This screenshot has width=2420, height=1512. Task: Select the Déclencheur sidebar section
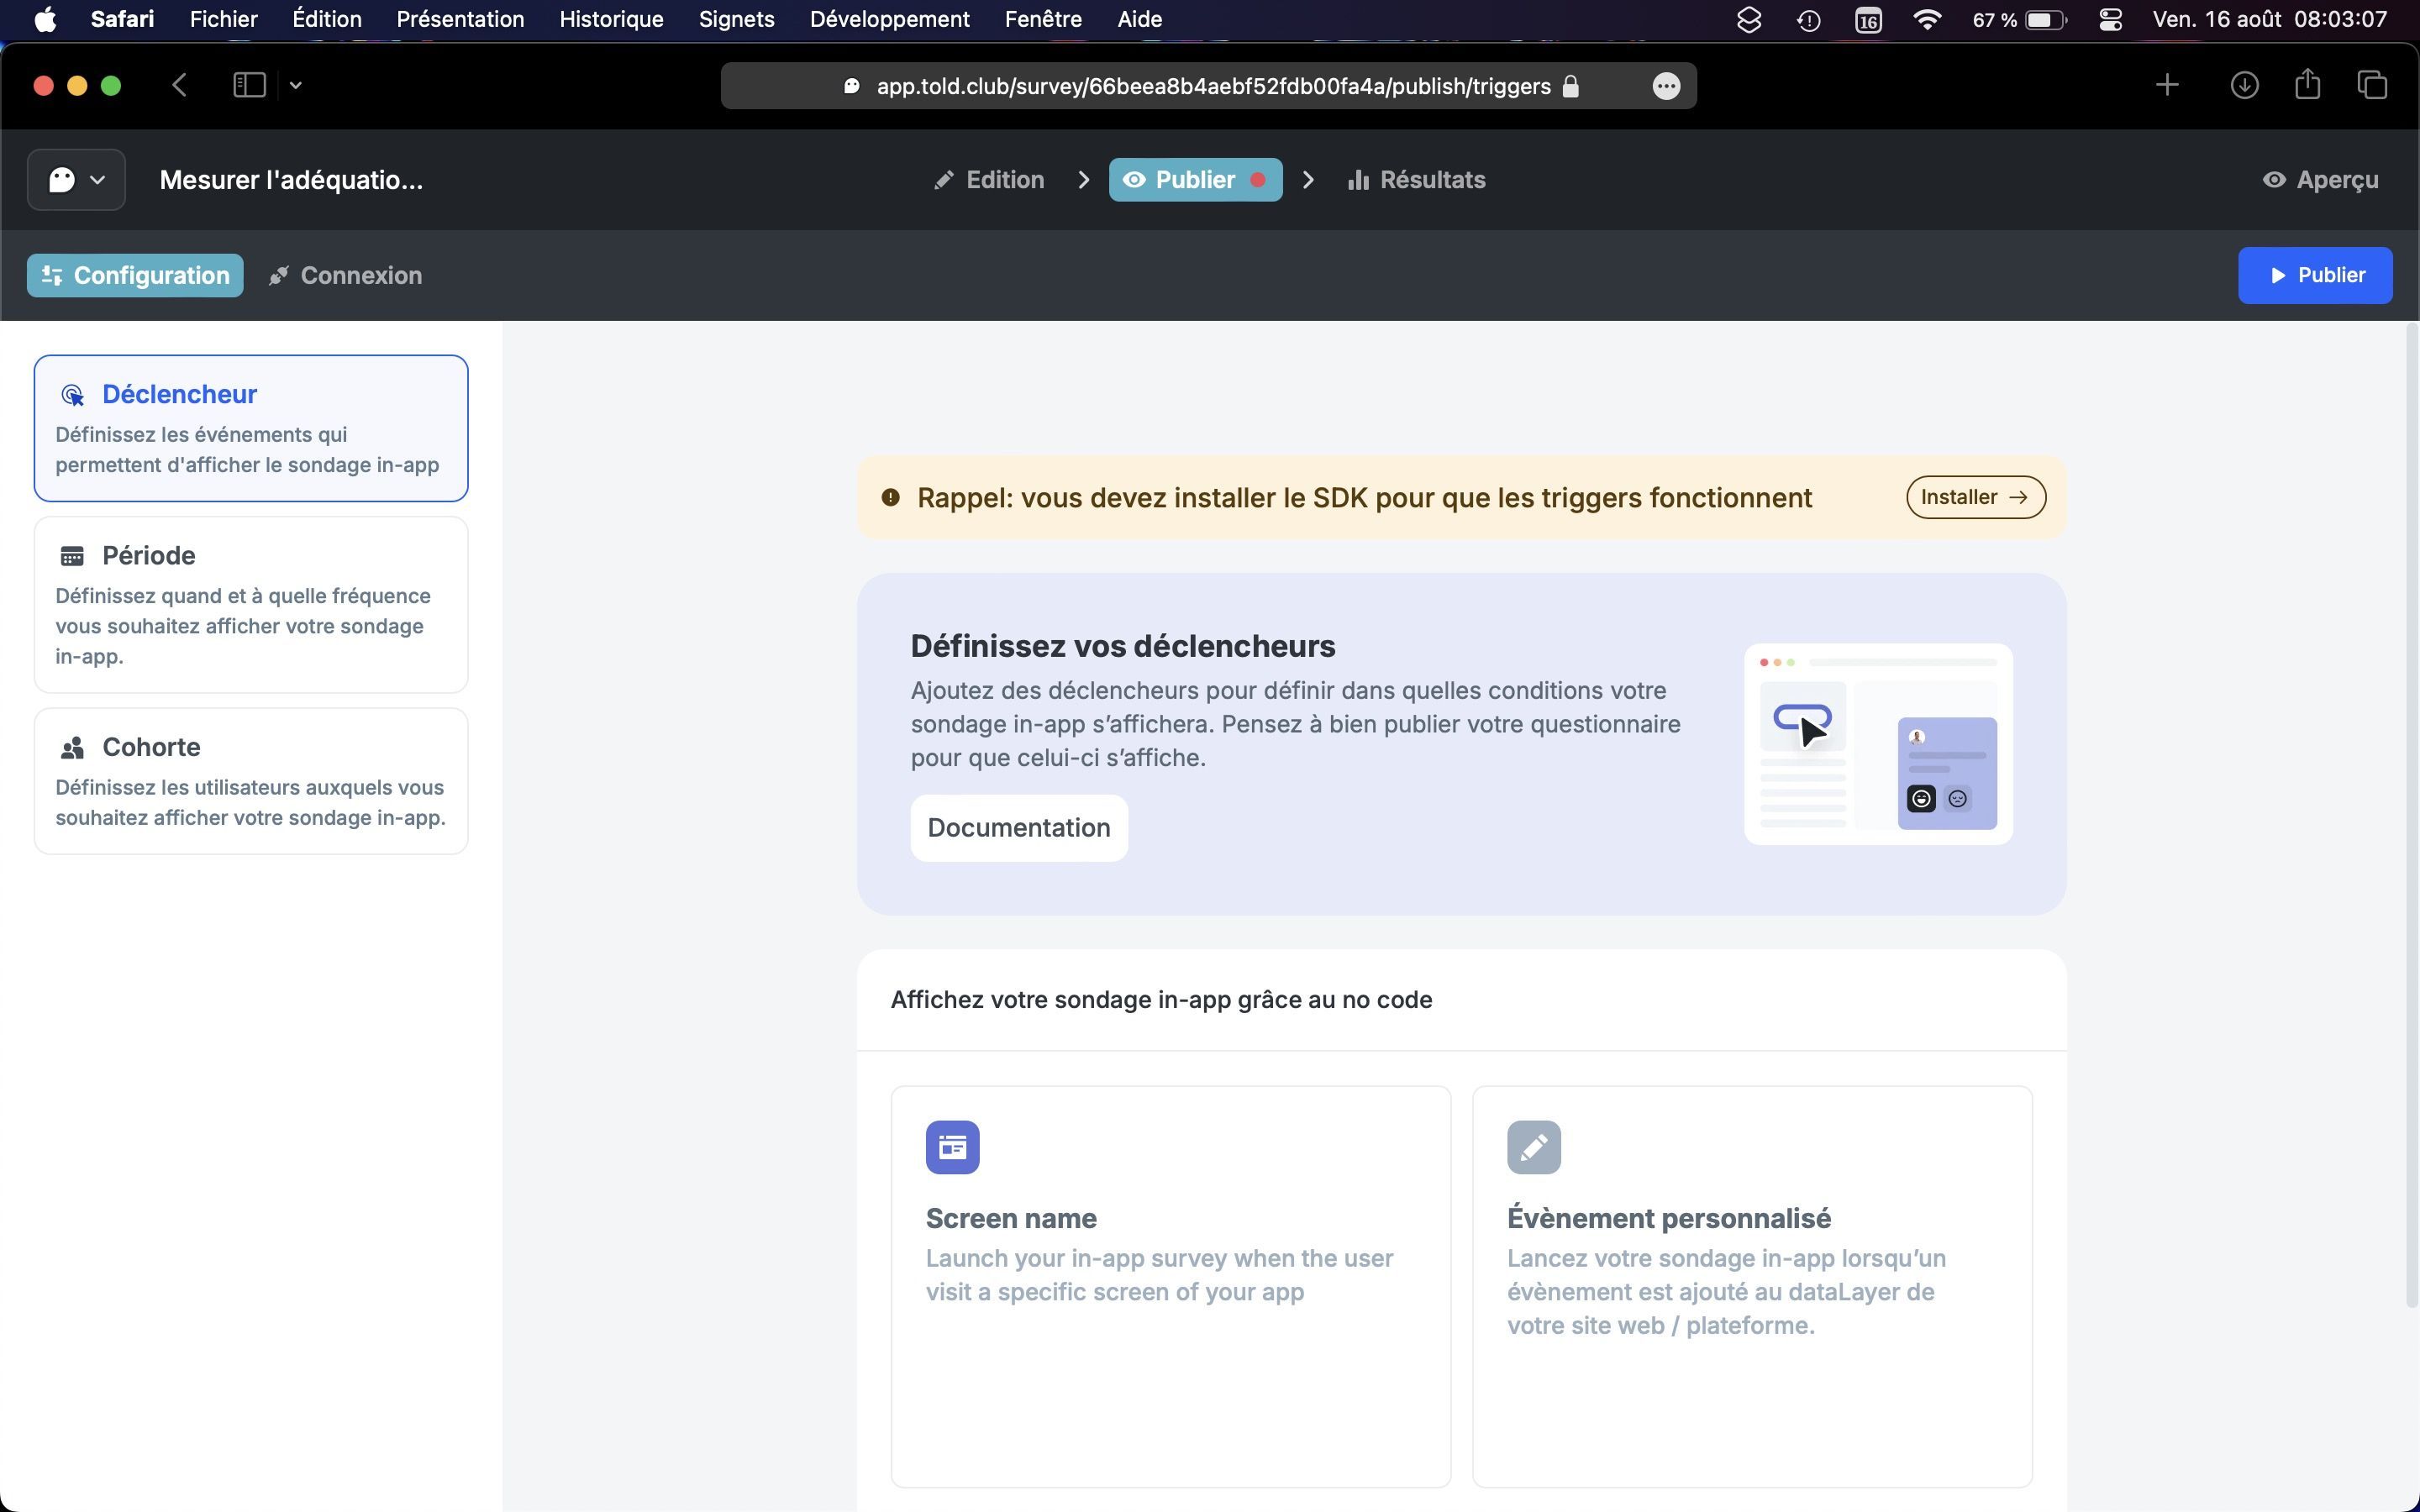(251, 428)
